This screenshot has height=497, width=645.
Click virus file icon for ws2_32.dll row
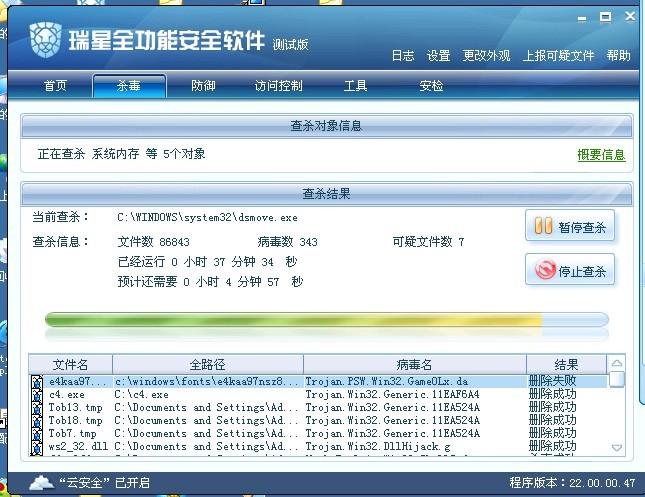[37, 447]
